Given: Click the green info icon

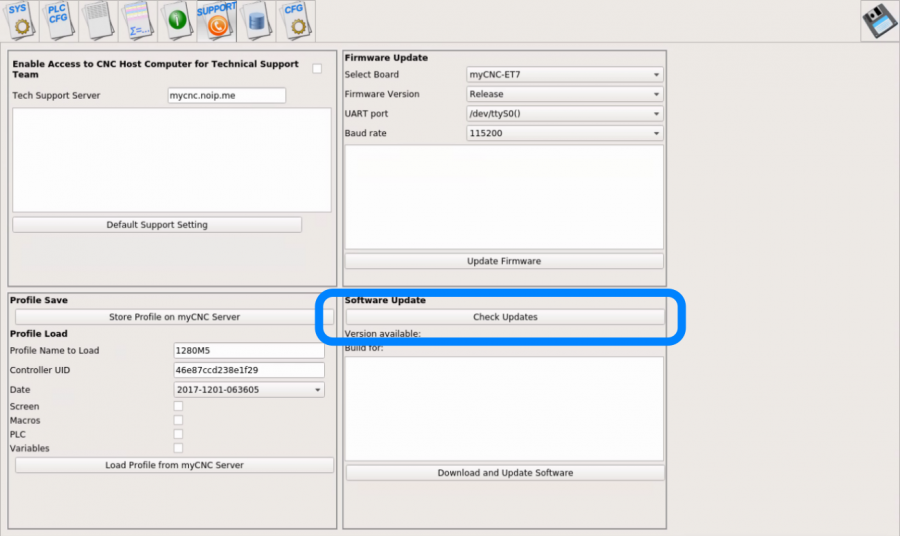Looking at the screenshot, I should tap(177, 20).
